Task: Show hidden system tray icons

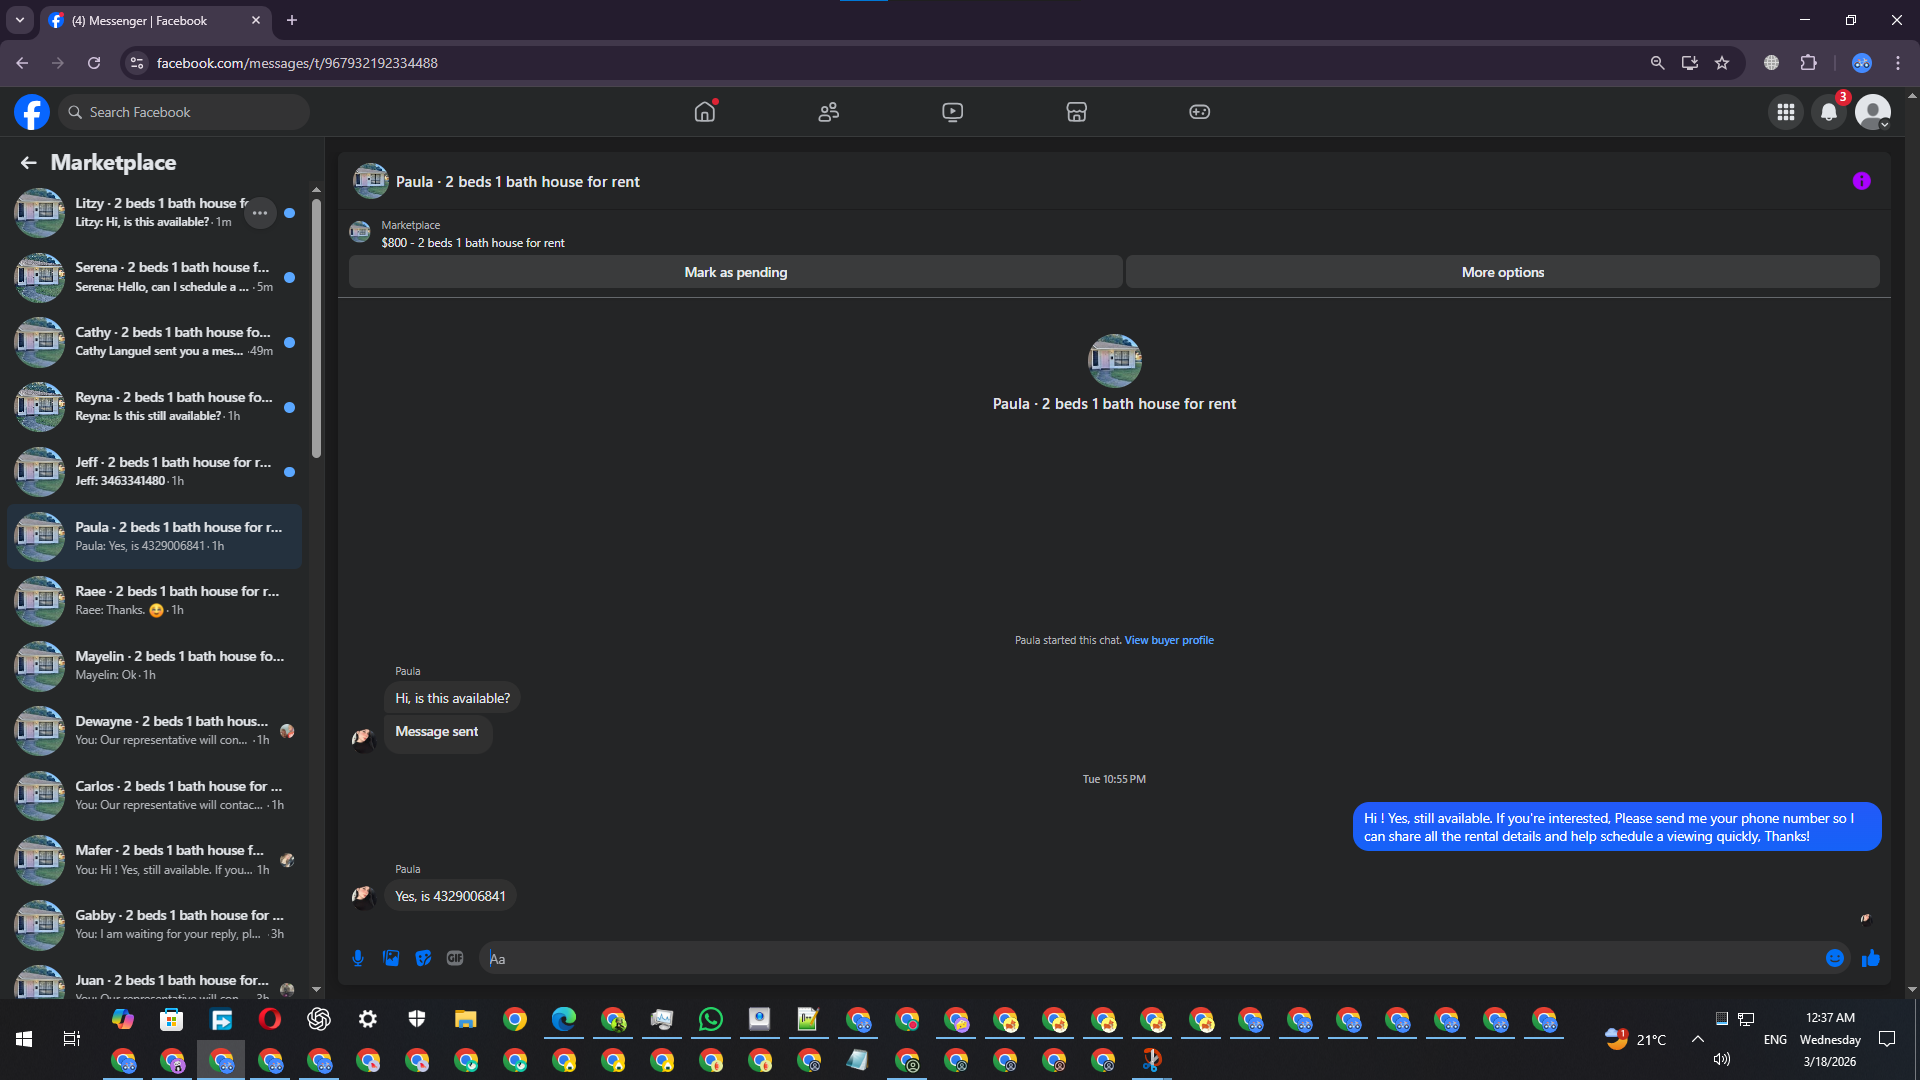Action: (x=1698, y=1039)
